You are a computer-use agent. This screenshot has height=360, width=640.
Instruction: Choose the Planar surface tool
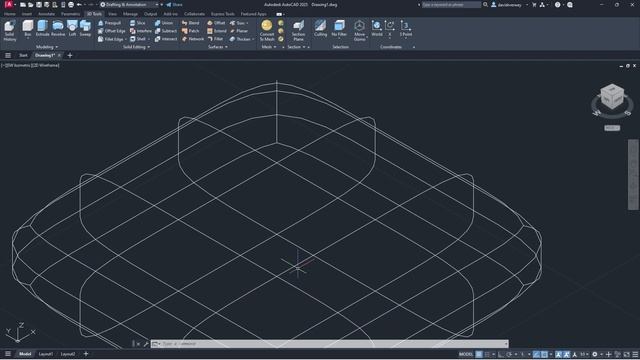click(x=239, y=31)
